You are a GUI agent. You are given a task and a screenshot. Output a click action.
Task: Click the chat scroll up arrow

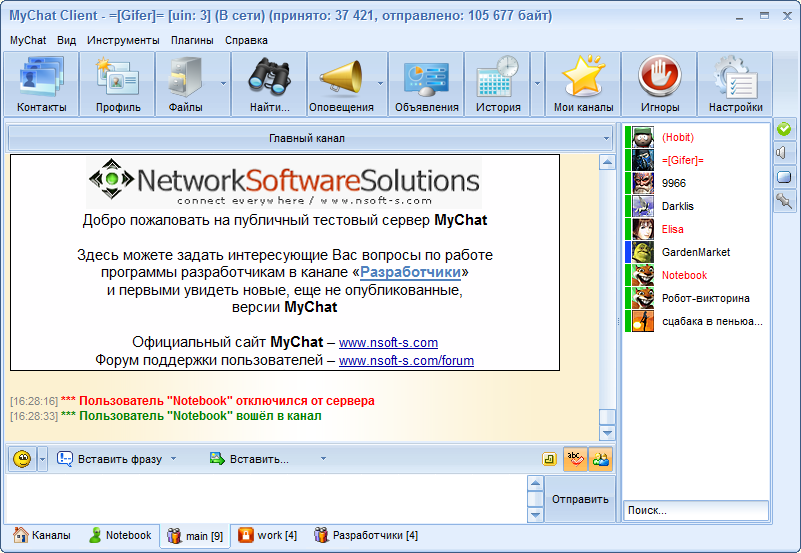click(607, 163)
